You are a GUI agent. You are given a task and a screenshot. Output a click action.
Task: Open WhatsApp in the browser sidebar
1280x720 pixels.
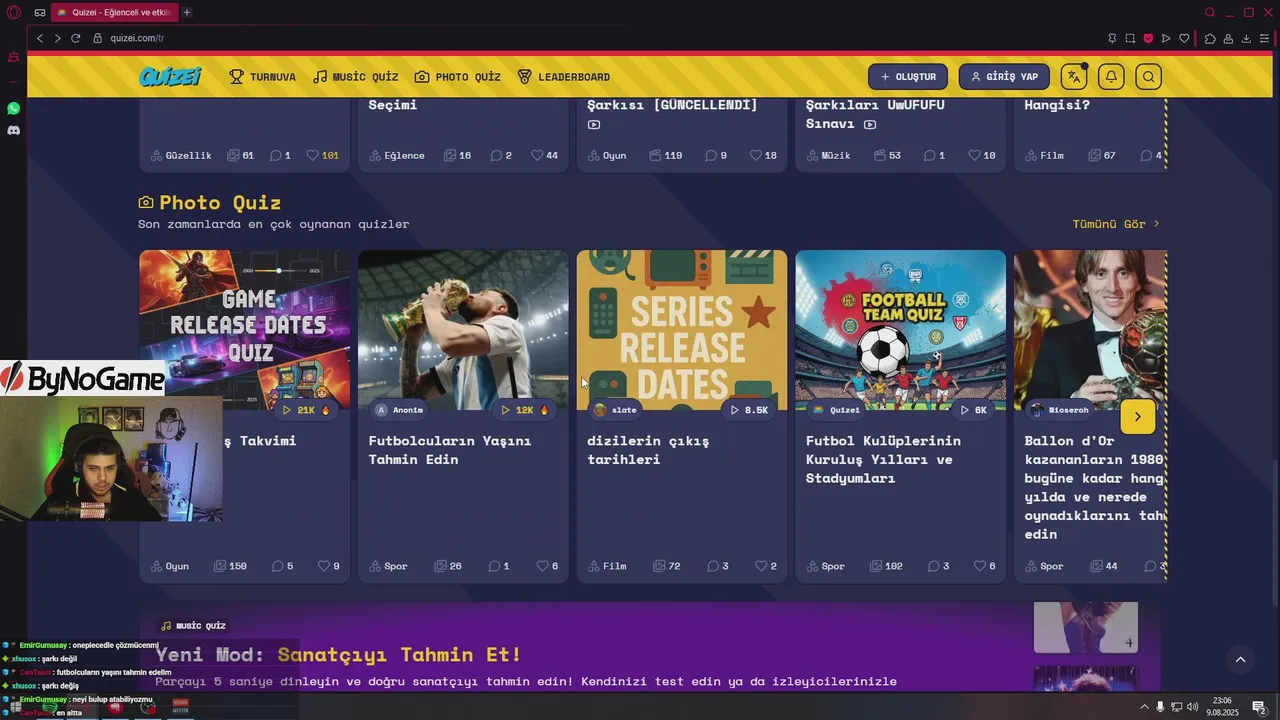14,108
